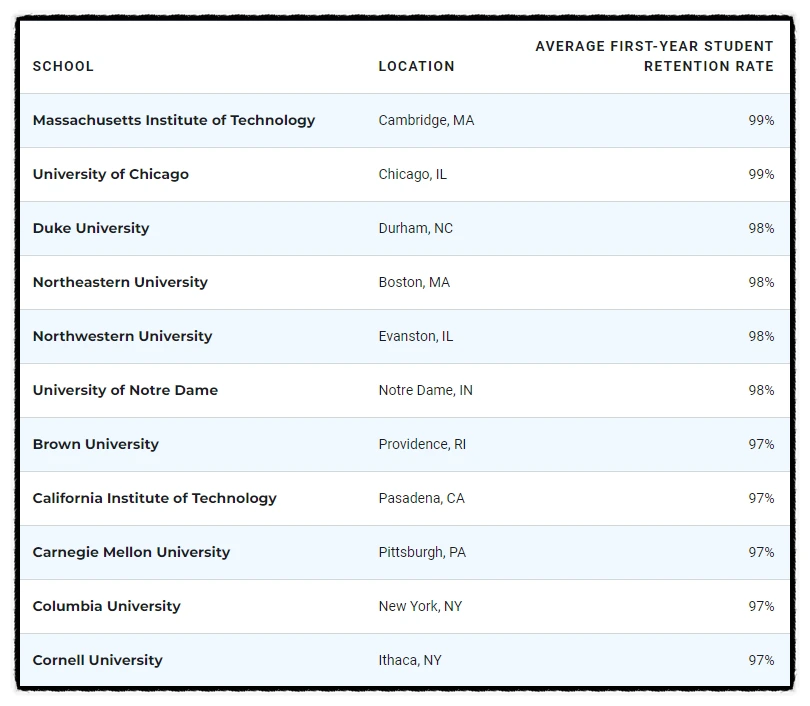Select the Providence, RI location cell

tap(422, 444)
